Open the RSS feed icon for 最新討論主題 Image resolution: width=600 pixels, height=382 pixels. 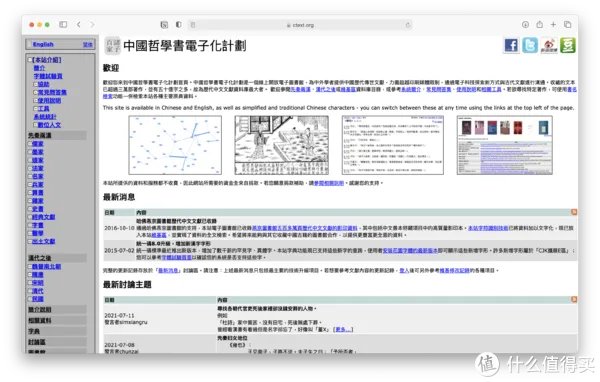coord(574,299)
